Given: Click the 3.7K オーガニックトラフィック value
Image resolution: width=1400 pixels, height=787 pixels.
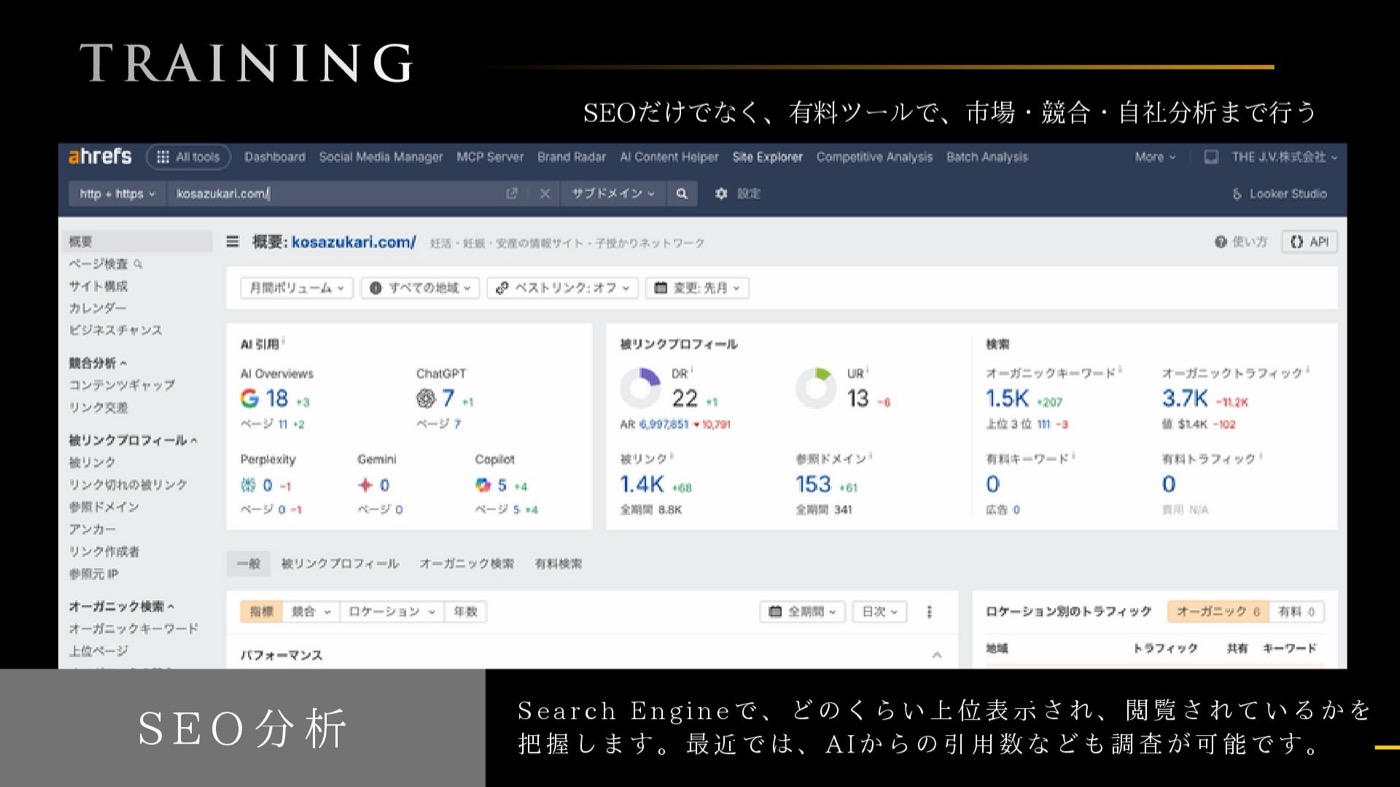Looking at the screenshot, I should (x=1185, y=398).
